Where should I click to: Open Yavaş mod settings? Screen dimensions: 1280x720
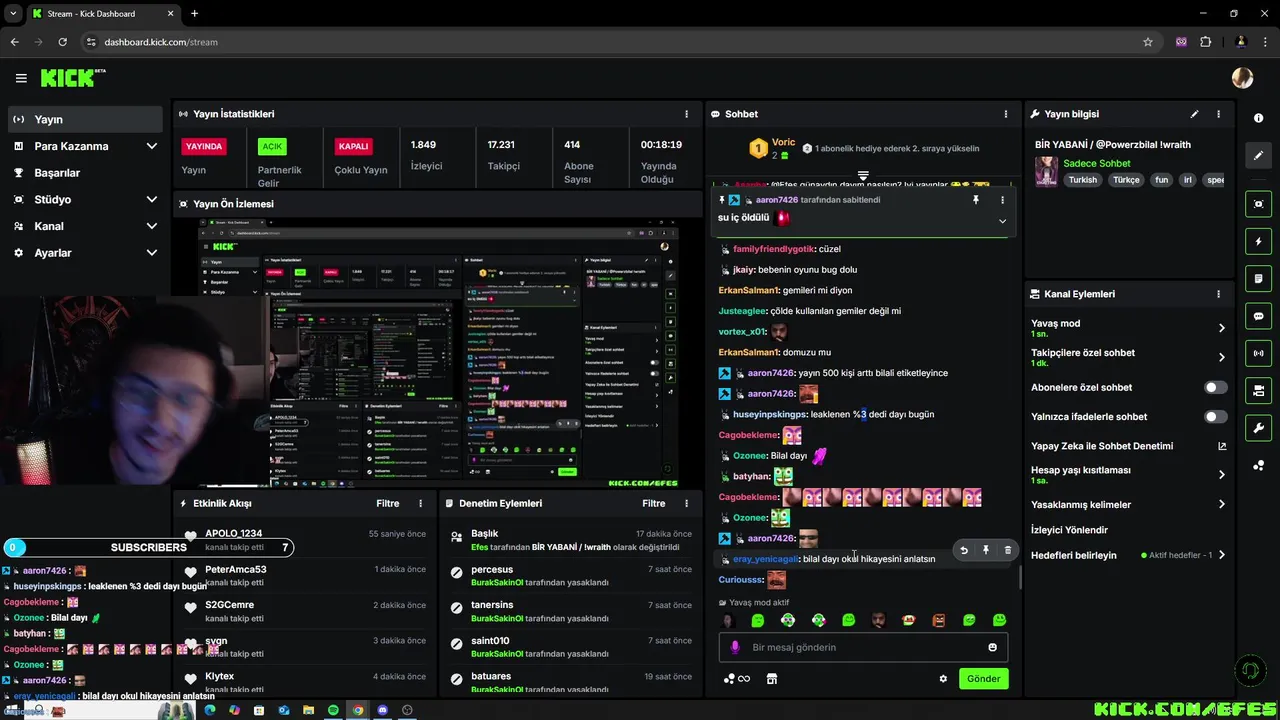tap(1128, 328)
